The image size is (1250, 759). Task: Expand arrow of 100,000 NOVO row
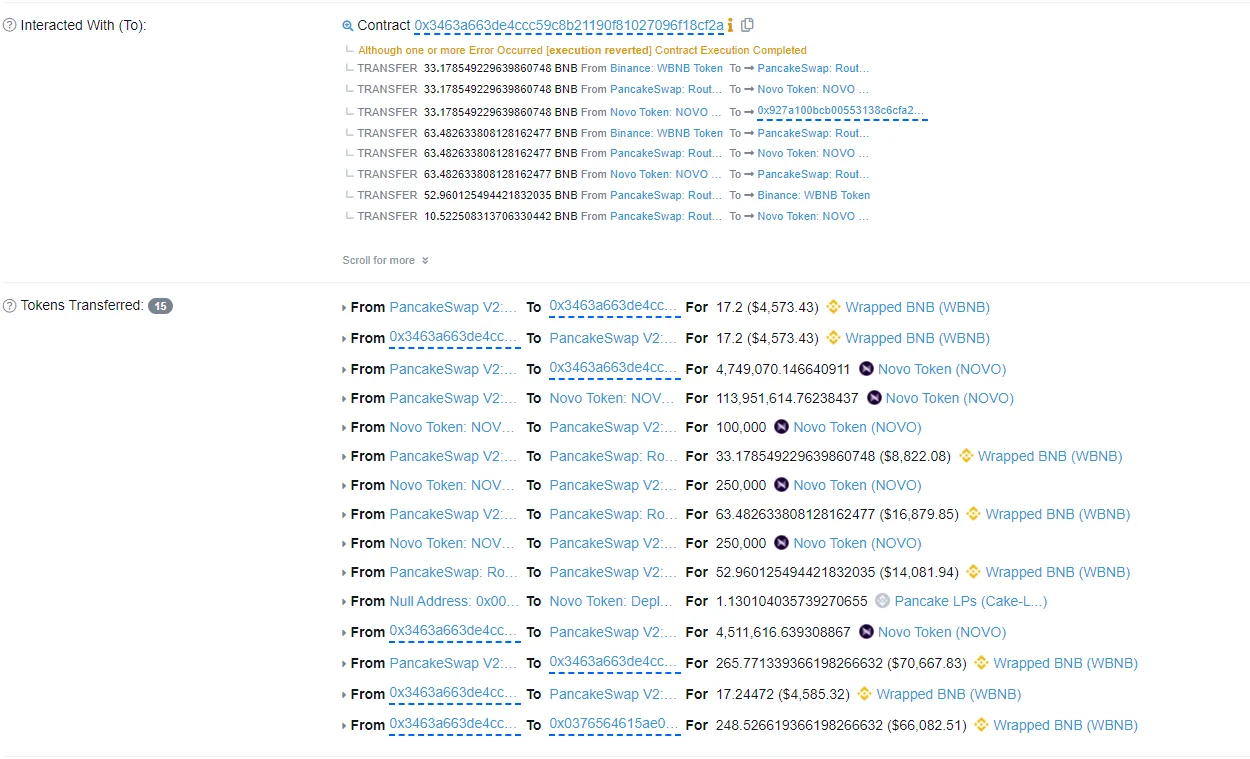(345, 428)
